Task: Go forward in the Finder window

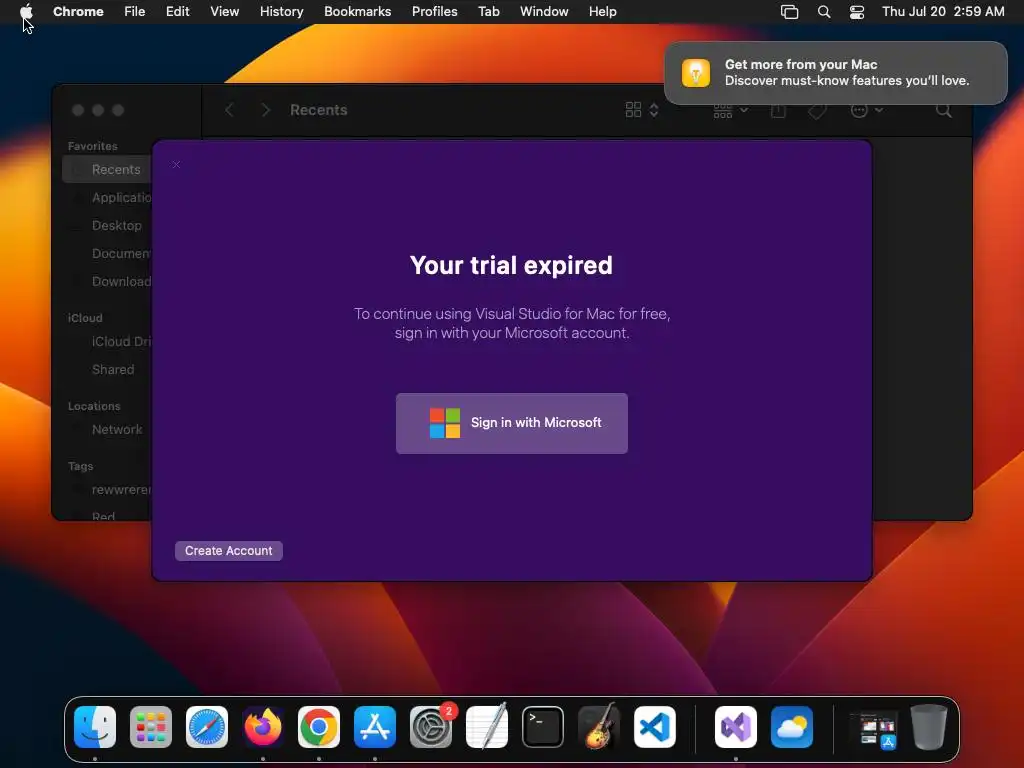Action: (x=265, y=110)
